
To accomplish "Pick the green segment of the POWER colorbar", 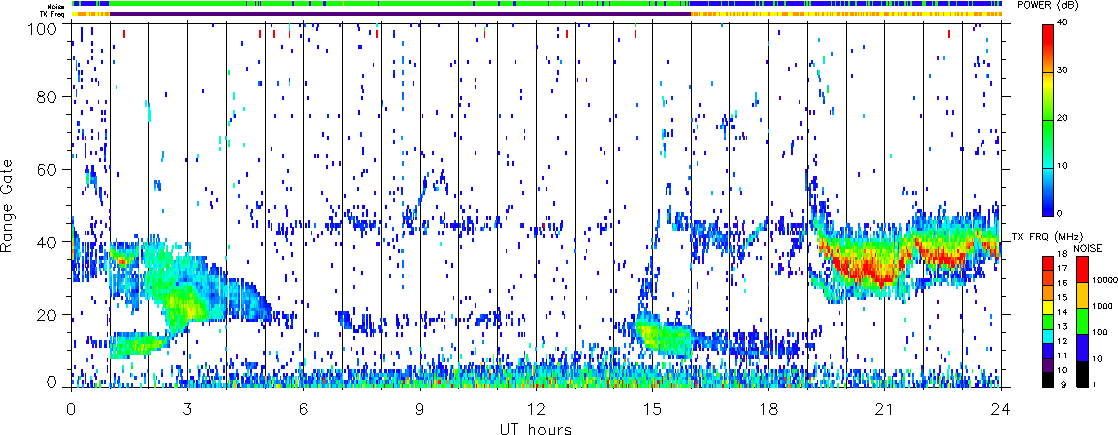I will (x=1048, y=142).
